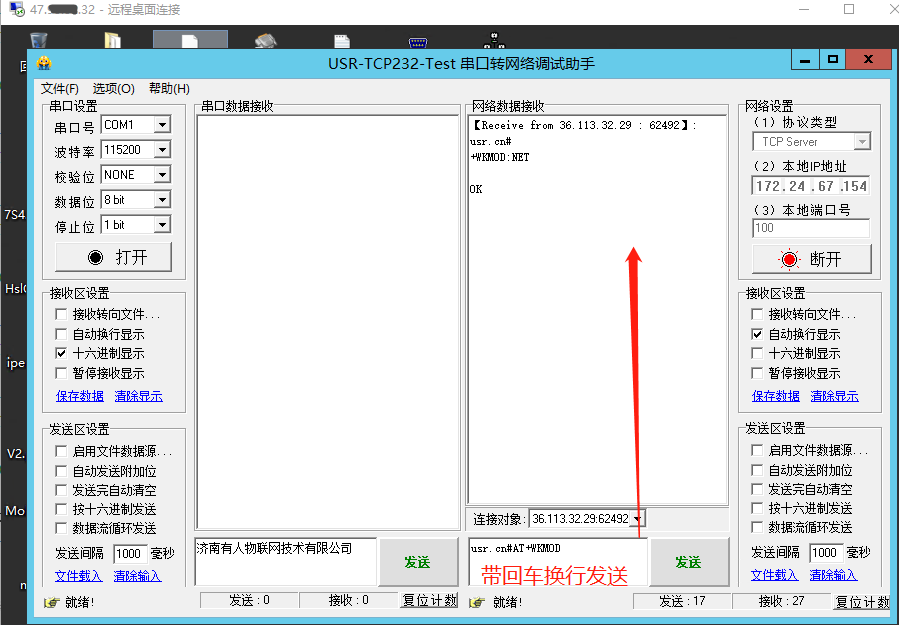The height and width of the screenshot is (625, 899).
Task: Expand the 校验位 NONE dropdown
Action: 162,174
